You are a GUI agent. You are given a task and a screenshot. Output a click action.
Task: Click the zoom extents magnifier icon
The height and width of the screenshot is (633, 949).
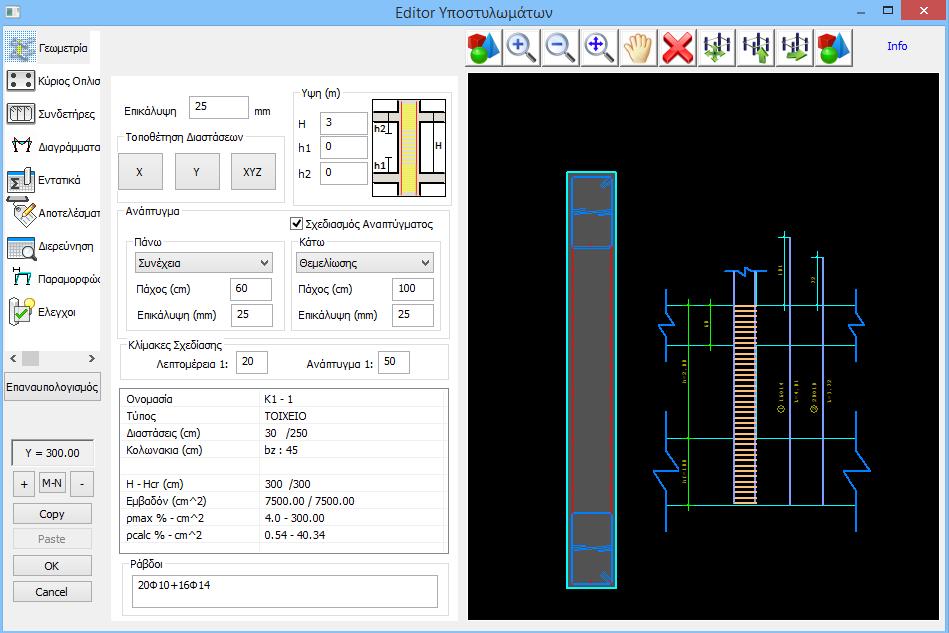[x=599, y=47]
